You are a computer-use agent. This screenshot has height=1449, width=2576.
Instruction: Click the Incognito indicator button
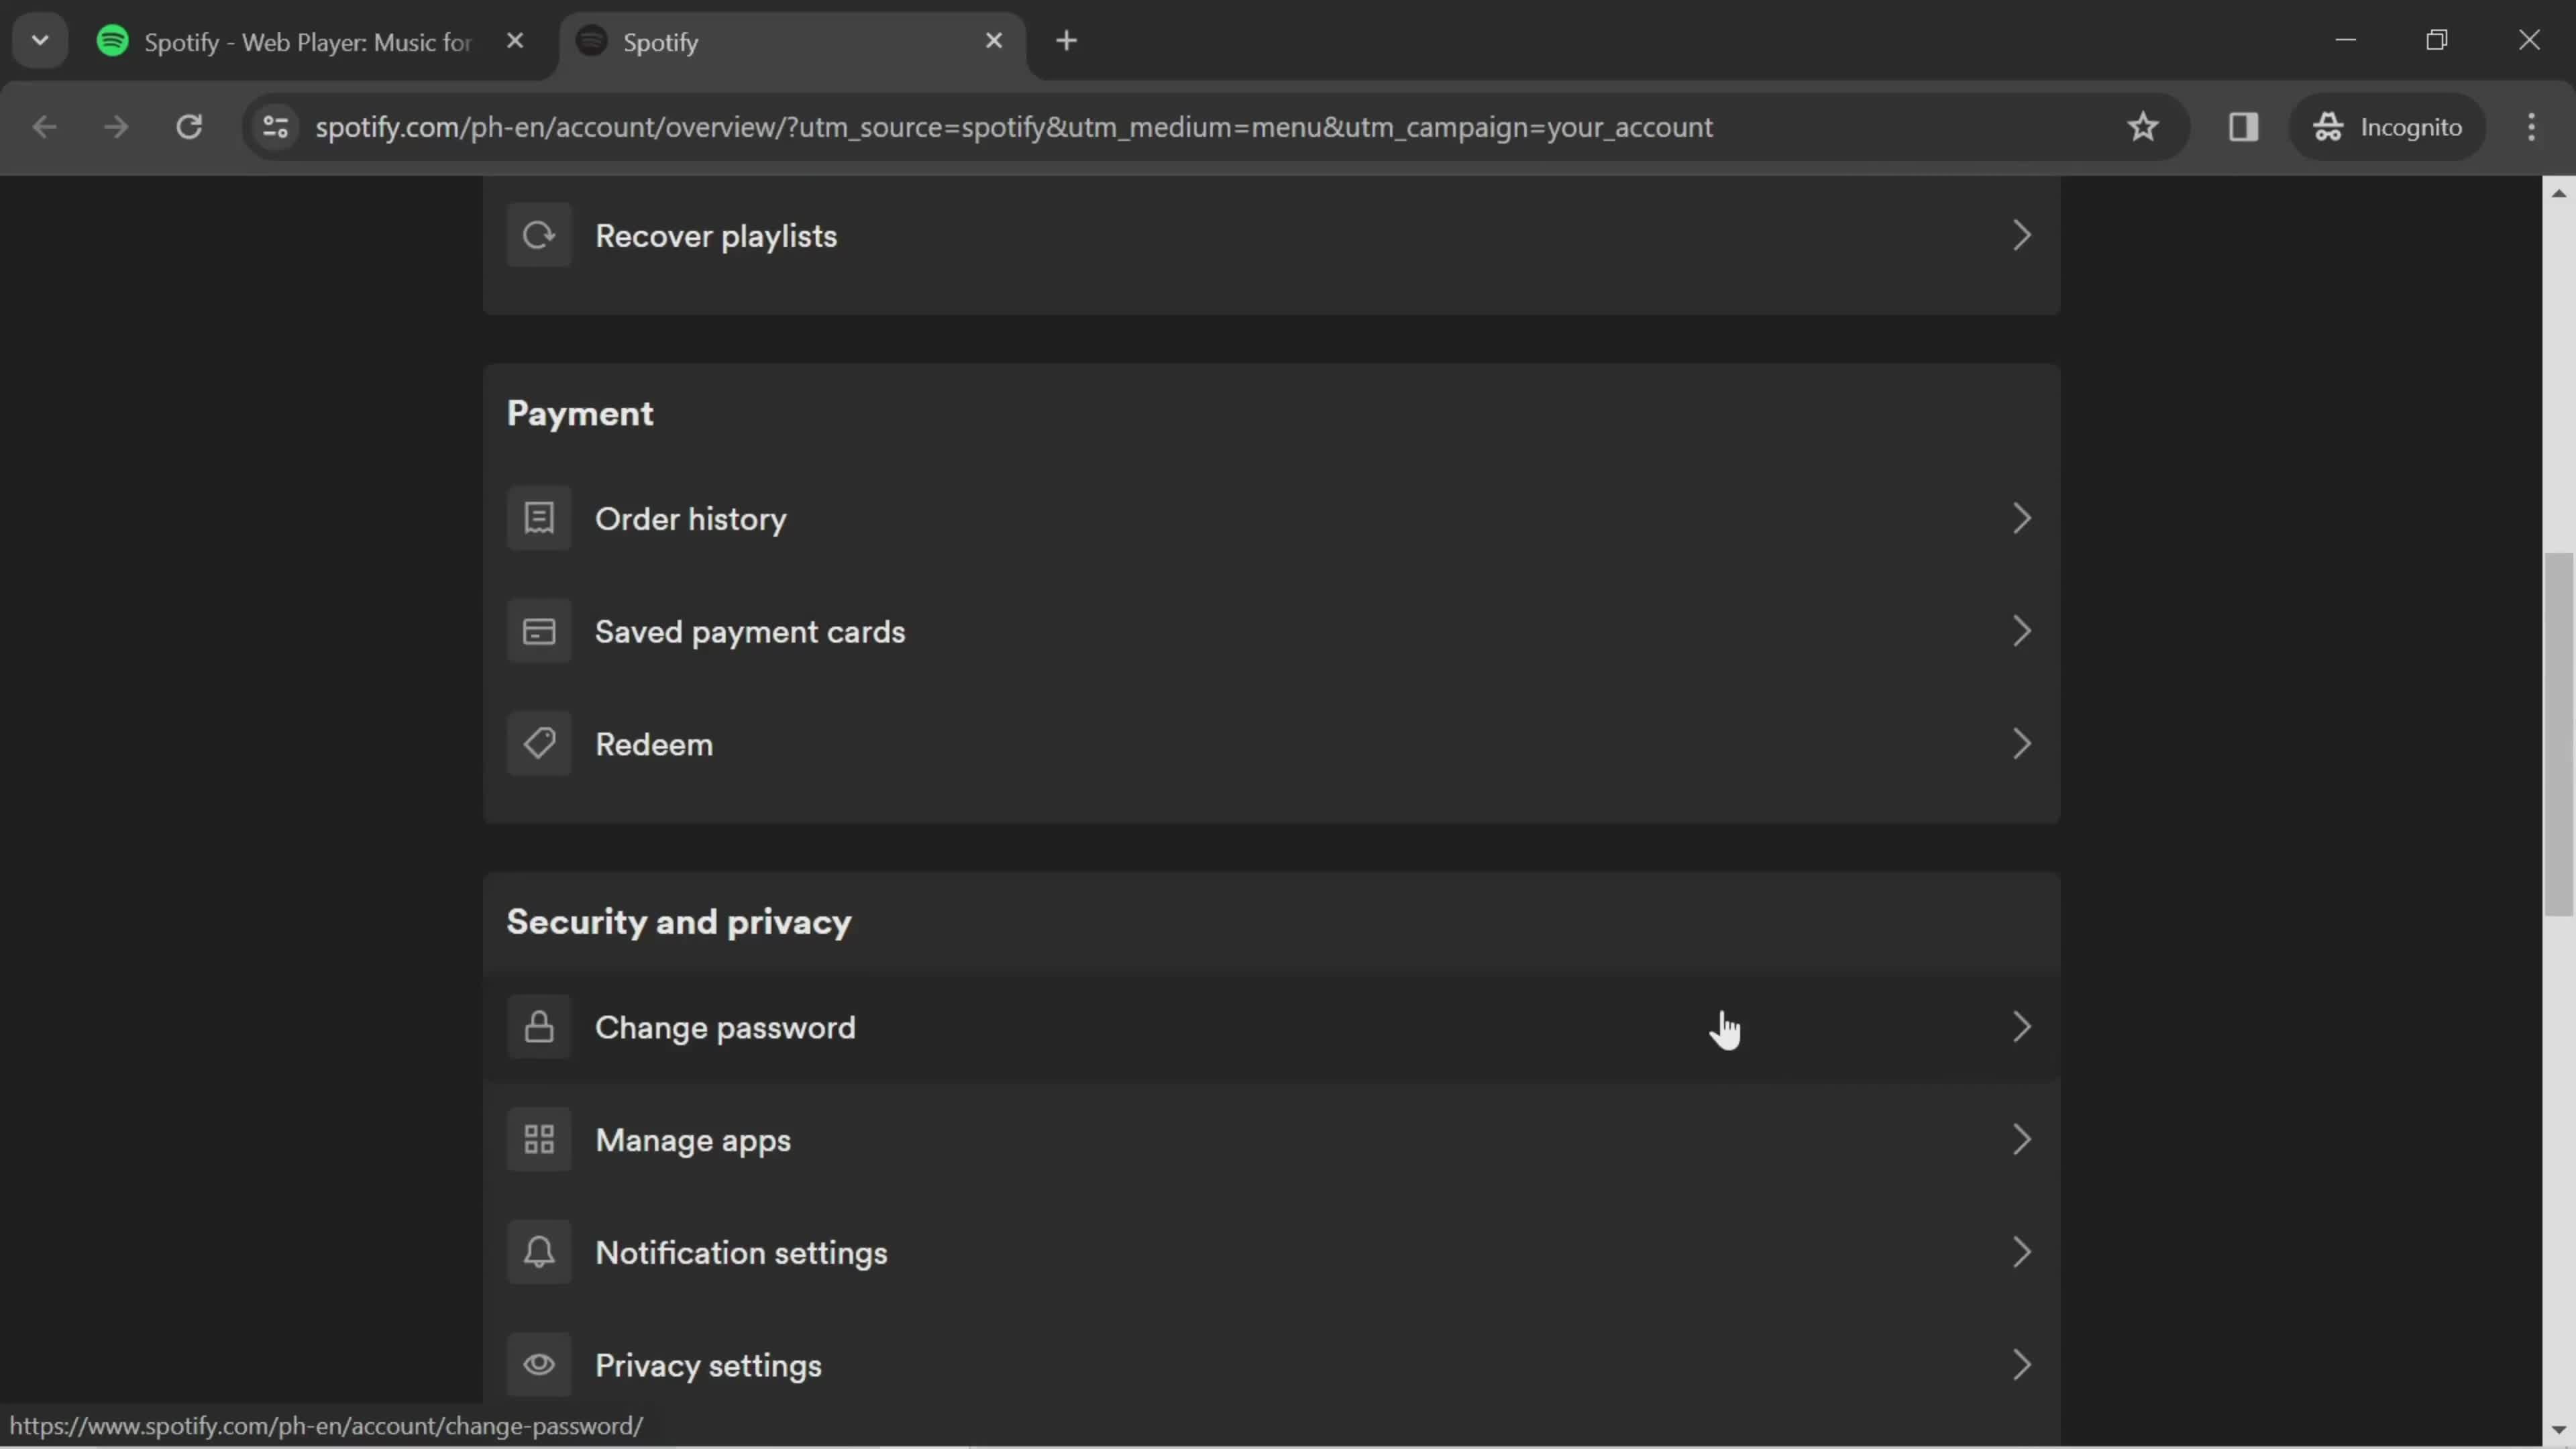2387,127
